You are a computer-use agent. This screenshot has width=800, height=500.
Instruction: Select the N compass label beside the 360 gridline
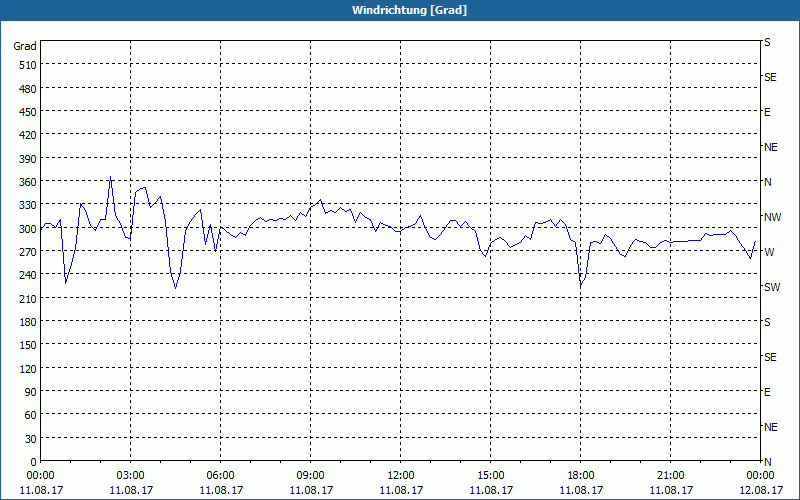(768, 182)
